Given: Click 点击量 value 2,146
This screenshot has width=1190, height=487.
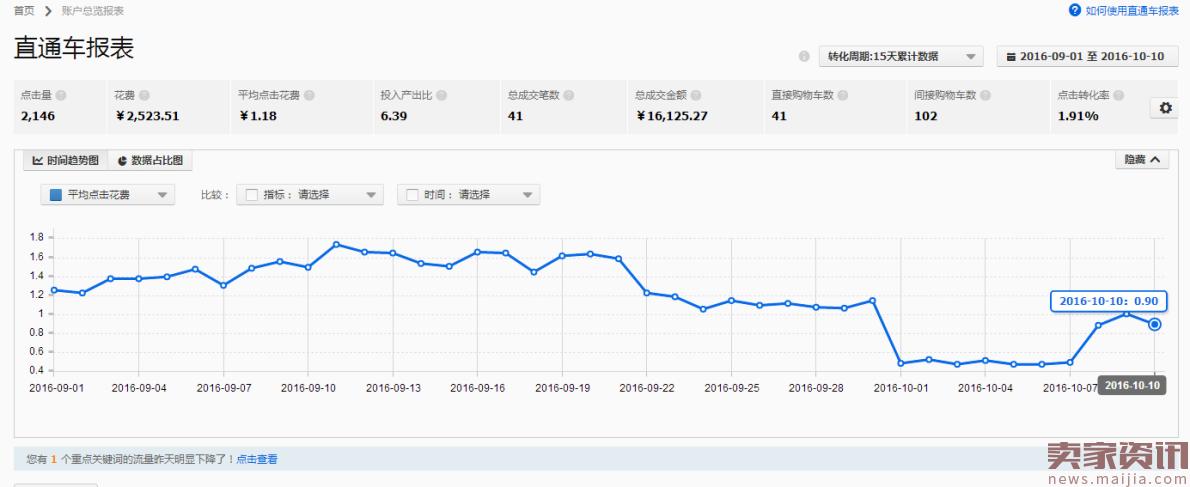Looking at the screenshot, I should click(38, 116).
